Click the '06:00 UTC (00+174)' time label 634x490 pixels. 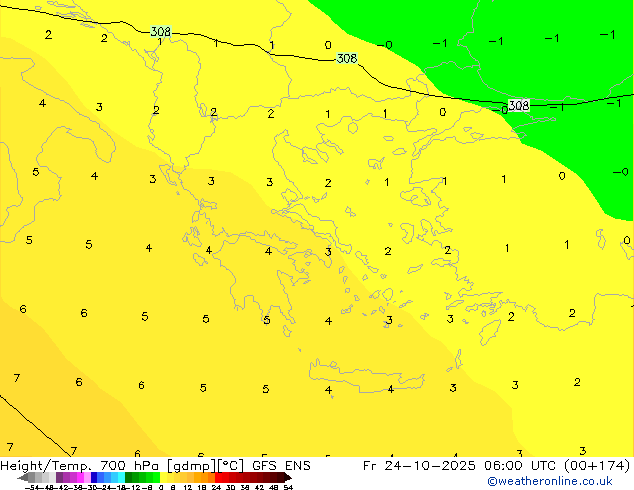[x=557, y=466]
